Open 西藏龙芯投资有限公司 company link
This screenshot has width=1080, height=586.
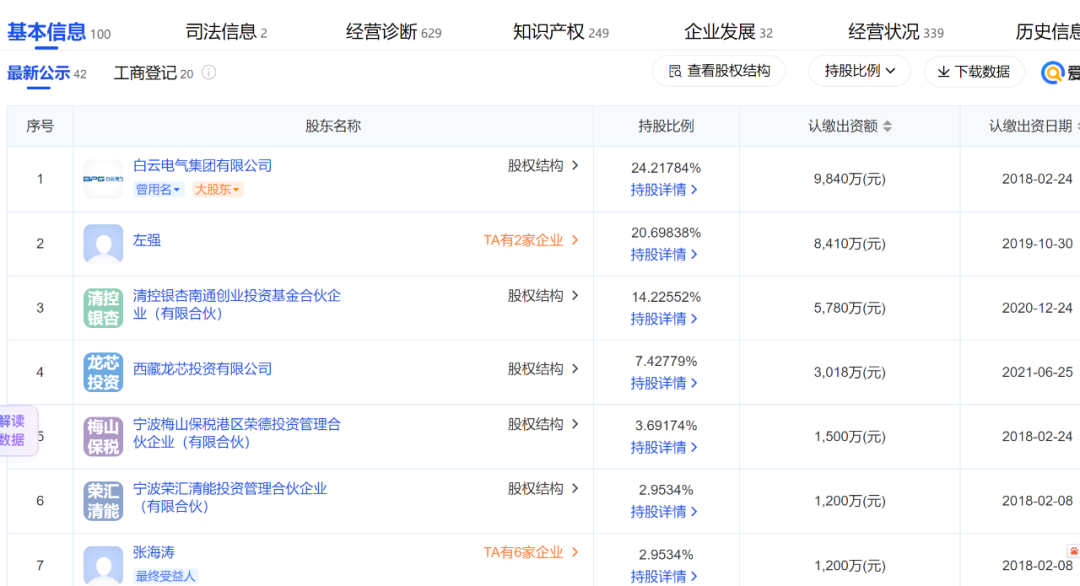click(203, 369)
